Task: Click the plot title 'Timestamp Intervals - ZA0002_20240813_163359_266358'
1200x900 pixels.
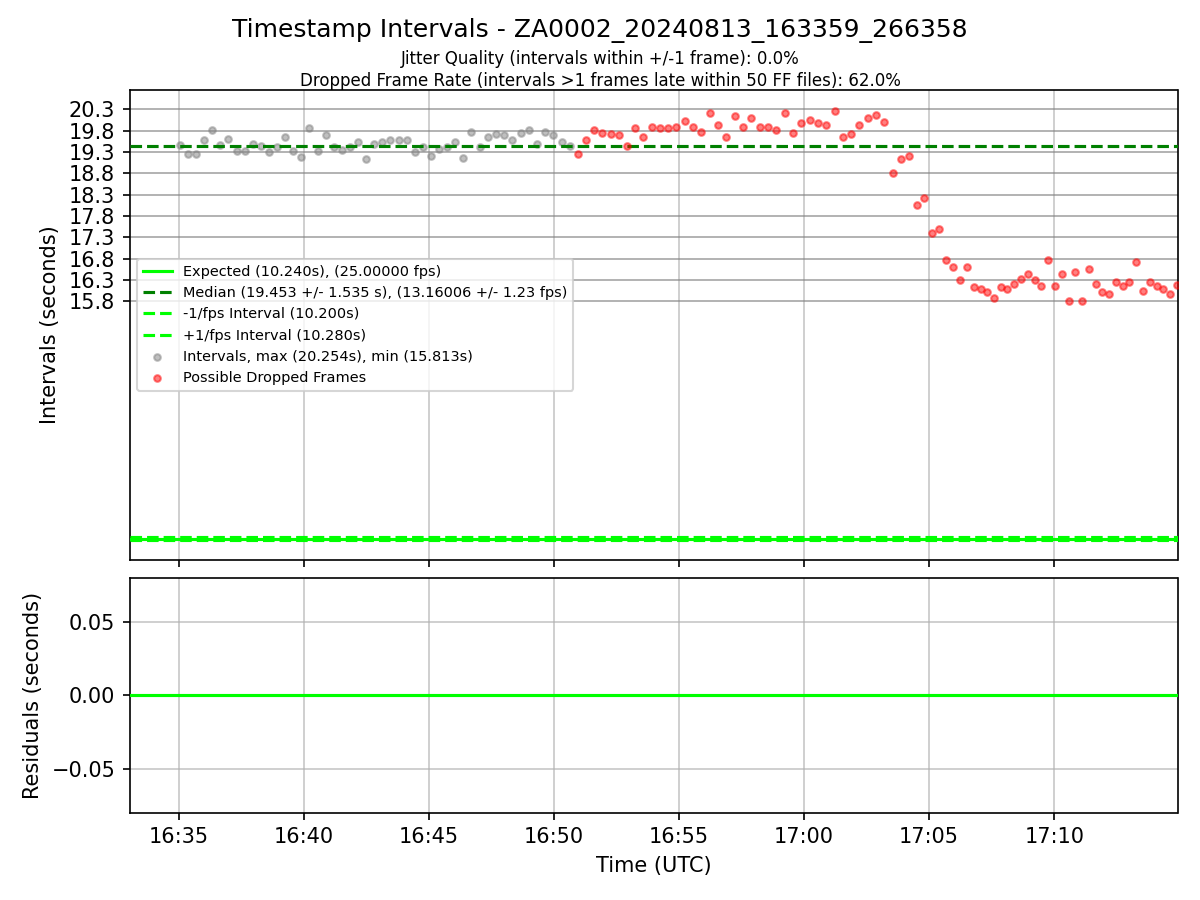Action: click(600, 29)
